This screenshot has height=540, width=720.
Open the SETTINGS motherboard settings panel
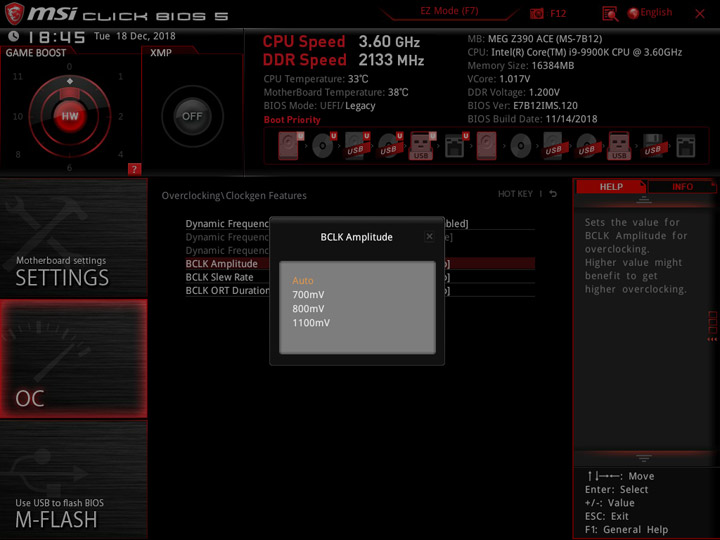73,238
